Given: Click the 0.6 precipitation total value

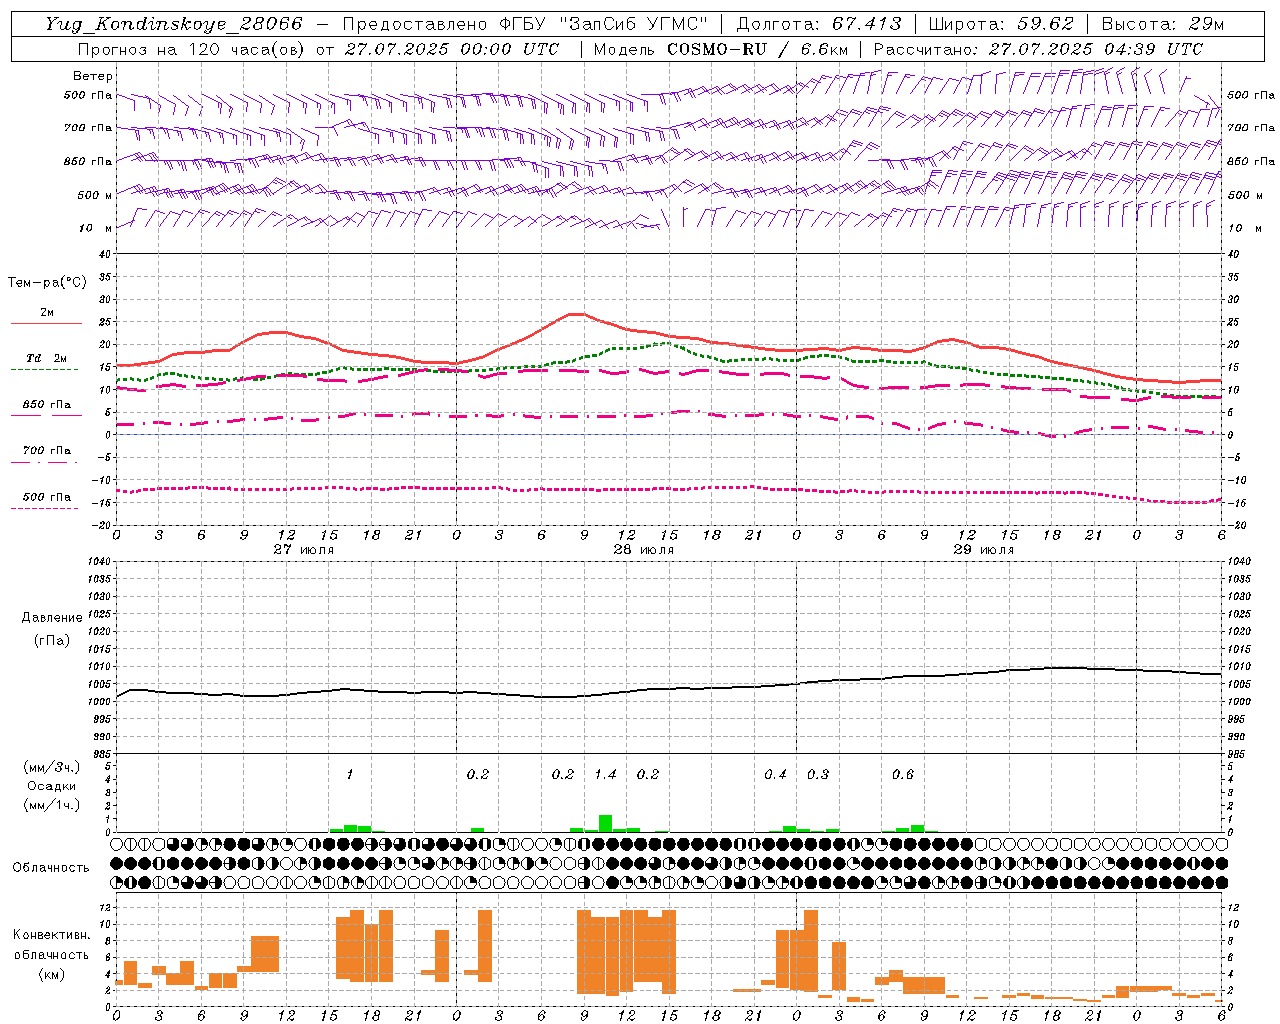Looking at the screenshot, I should click(903, 774).
